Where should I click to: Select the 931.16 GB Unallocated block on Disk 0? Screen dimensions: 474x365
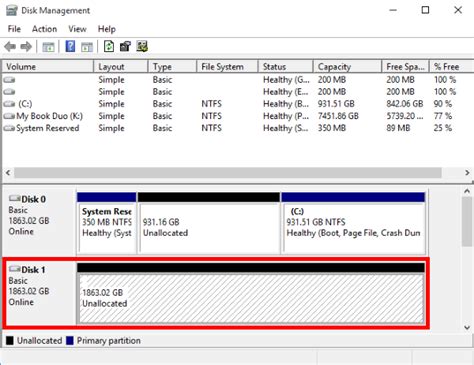click(x=209, y=223)
